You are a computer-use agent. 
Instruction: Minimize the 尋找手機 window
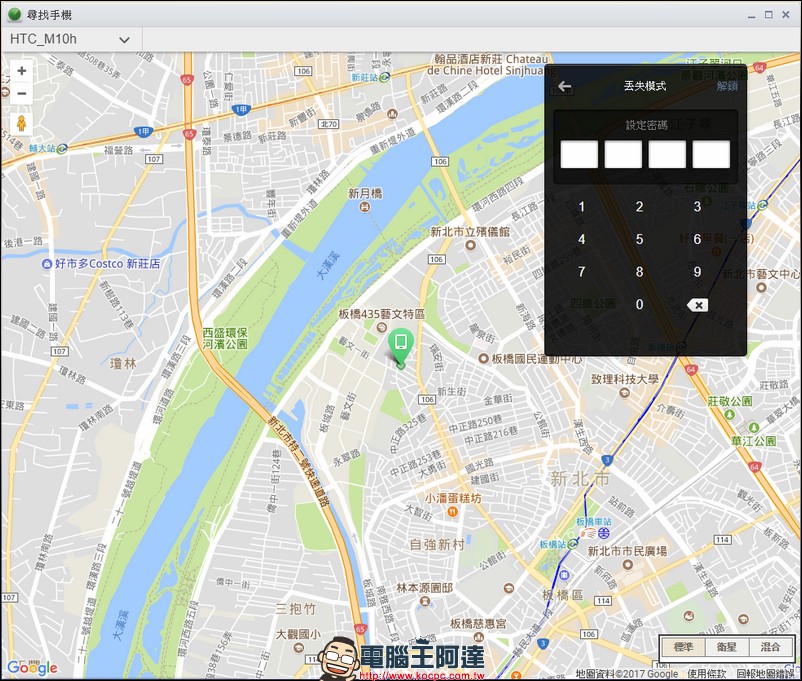tap(751, 15)
